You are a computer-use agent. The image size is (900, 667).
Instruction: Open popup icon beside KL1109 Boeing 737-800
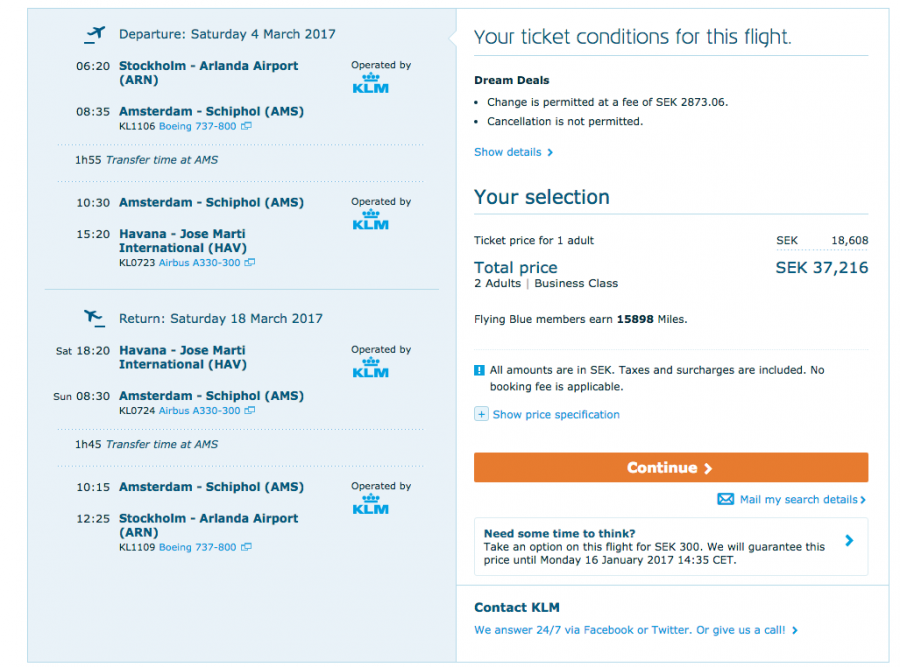click(x=246, y=548)
